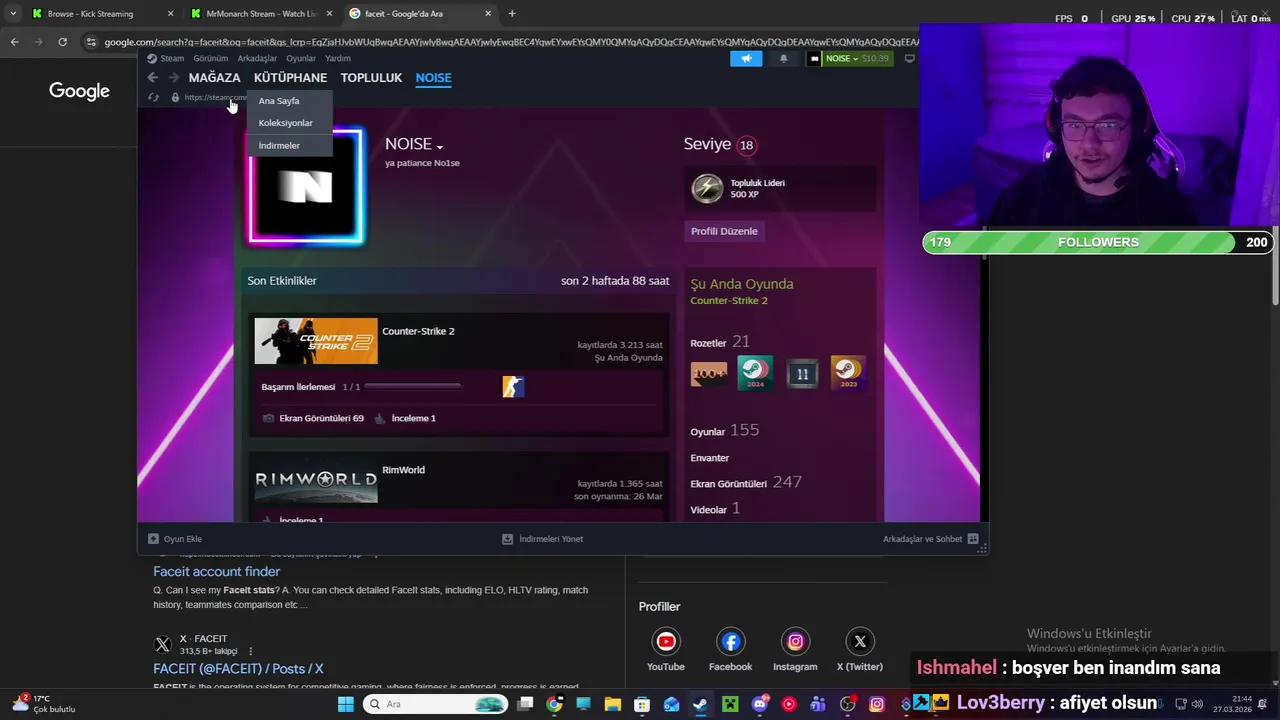Open Steam Big Picture monitor icon
The image size is (1280, 720).
909,58
